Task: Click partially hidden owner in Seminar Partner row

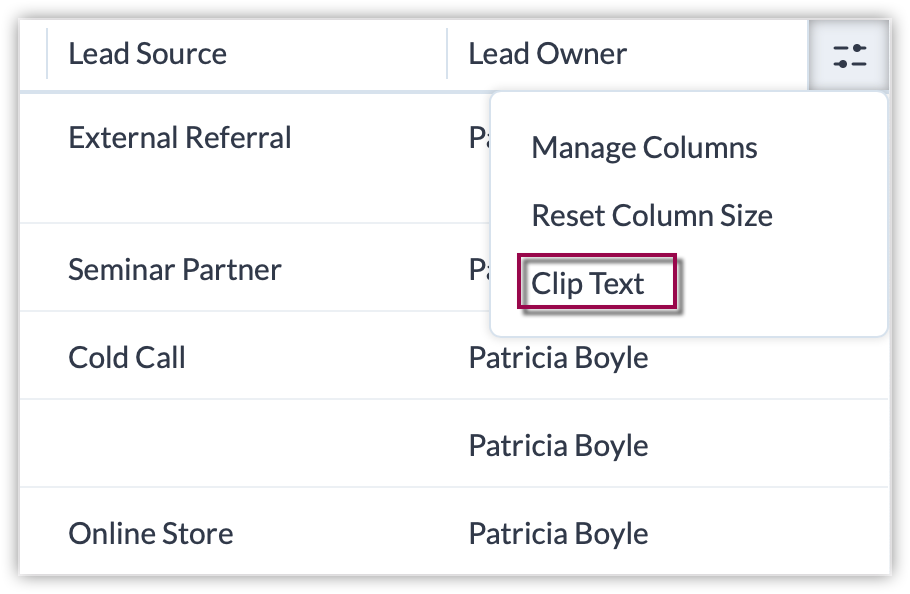Action: click(x=478, y=269)
